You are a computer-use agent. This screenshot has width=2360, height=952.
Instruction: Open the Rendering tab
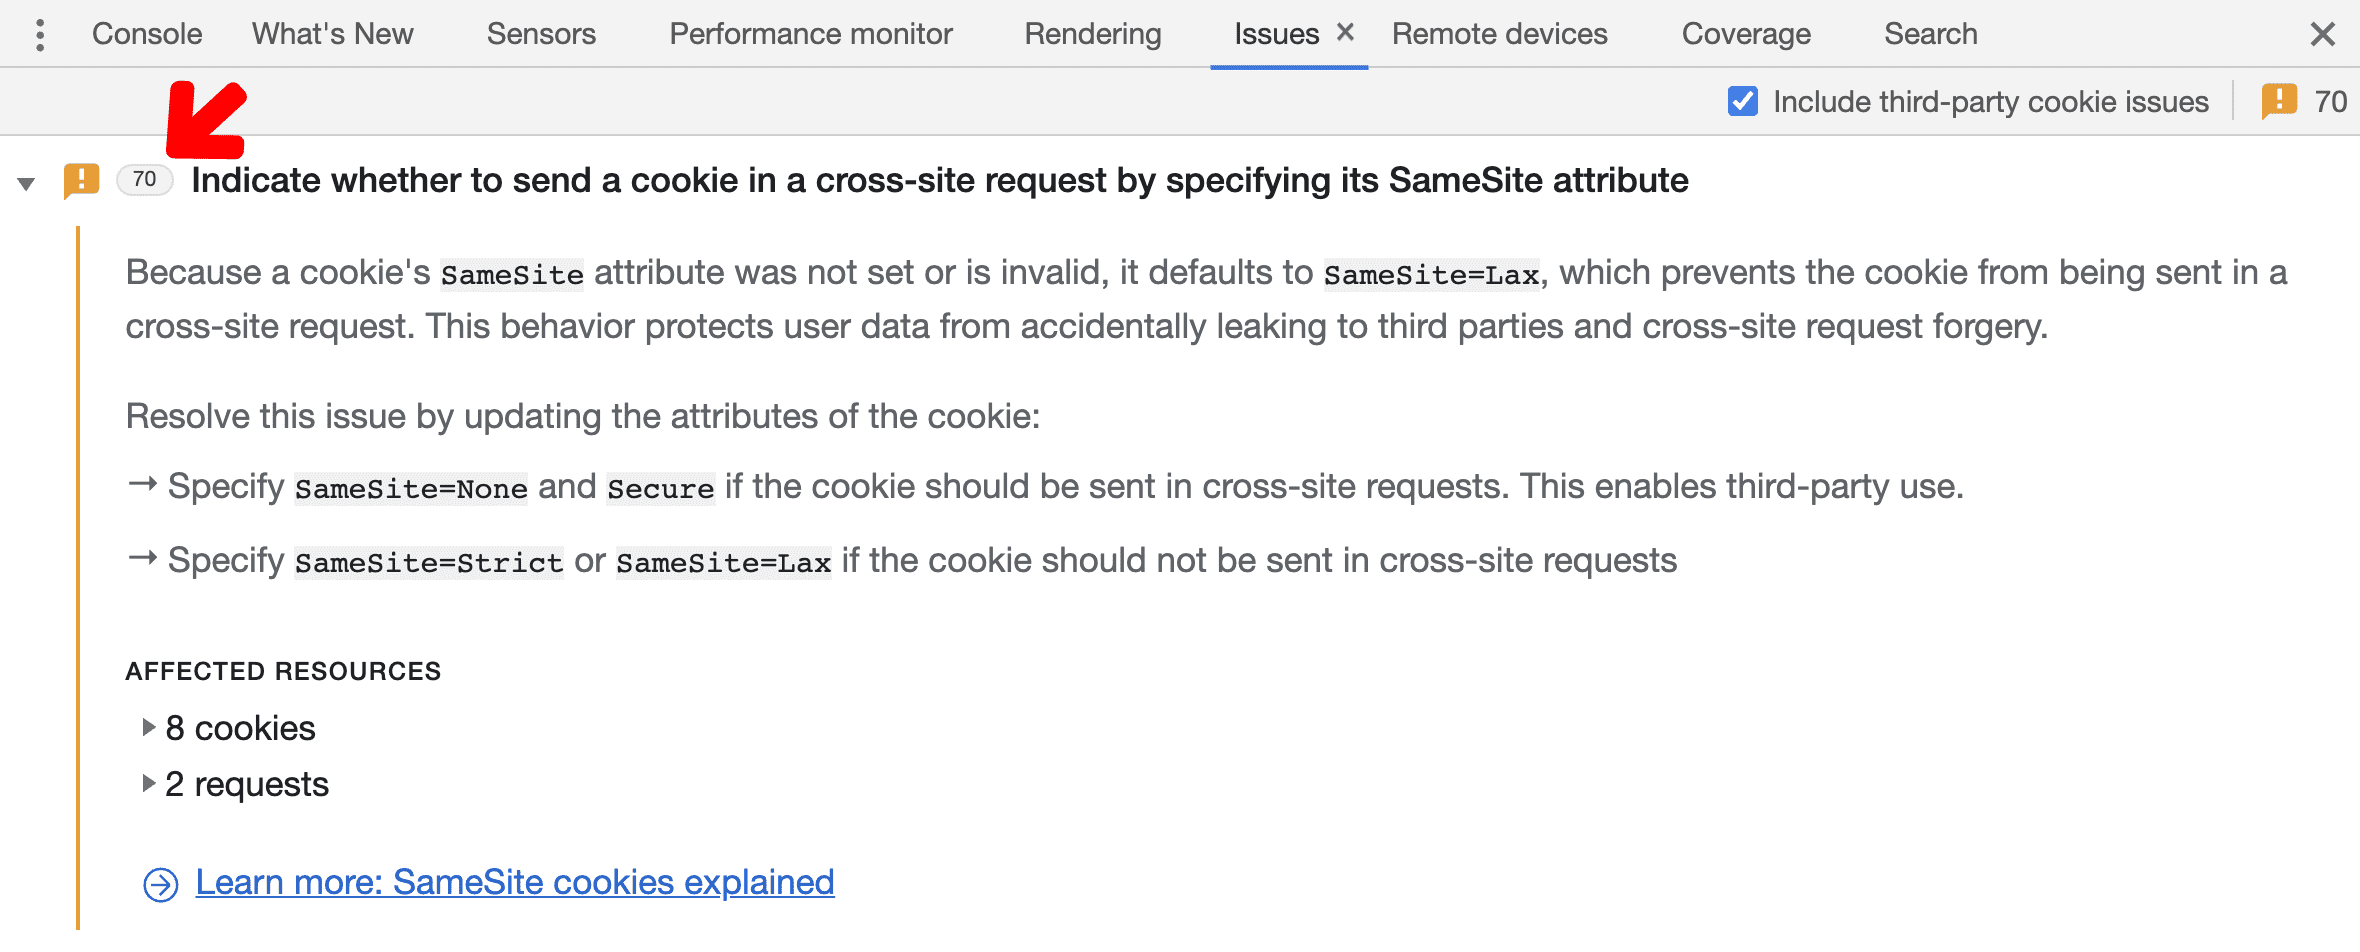pyautogui.click(x=1092, y=33)
